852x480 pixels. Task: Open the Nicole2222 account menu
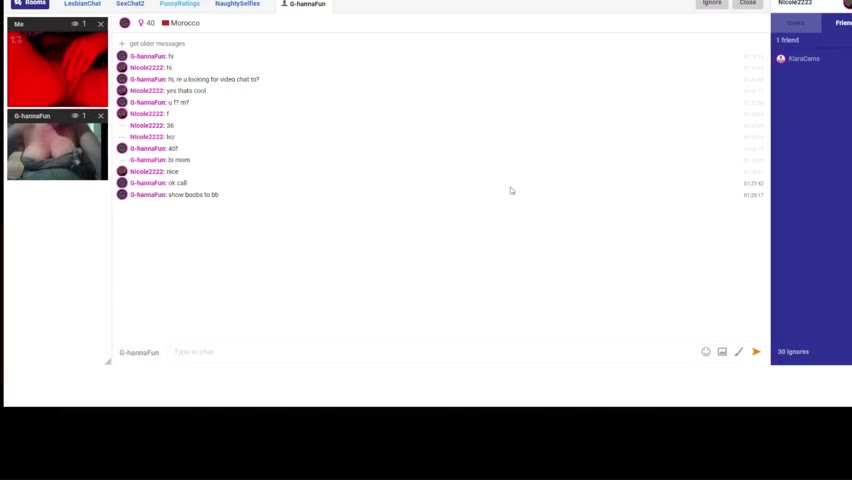point(796,4)
